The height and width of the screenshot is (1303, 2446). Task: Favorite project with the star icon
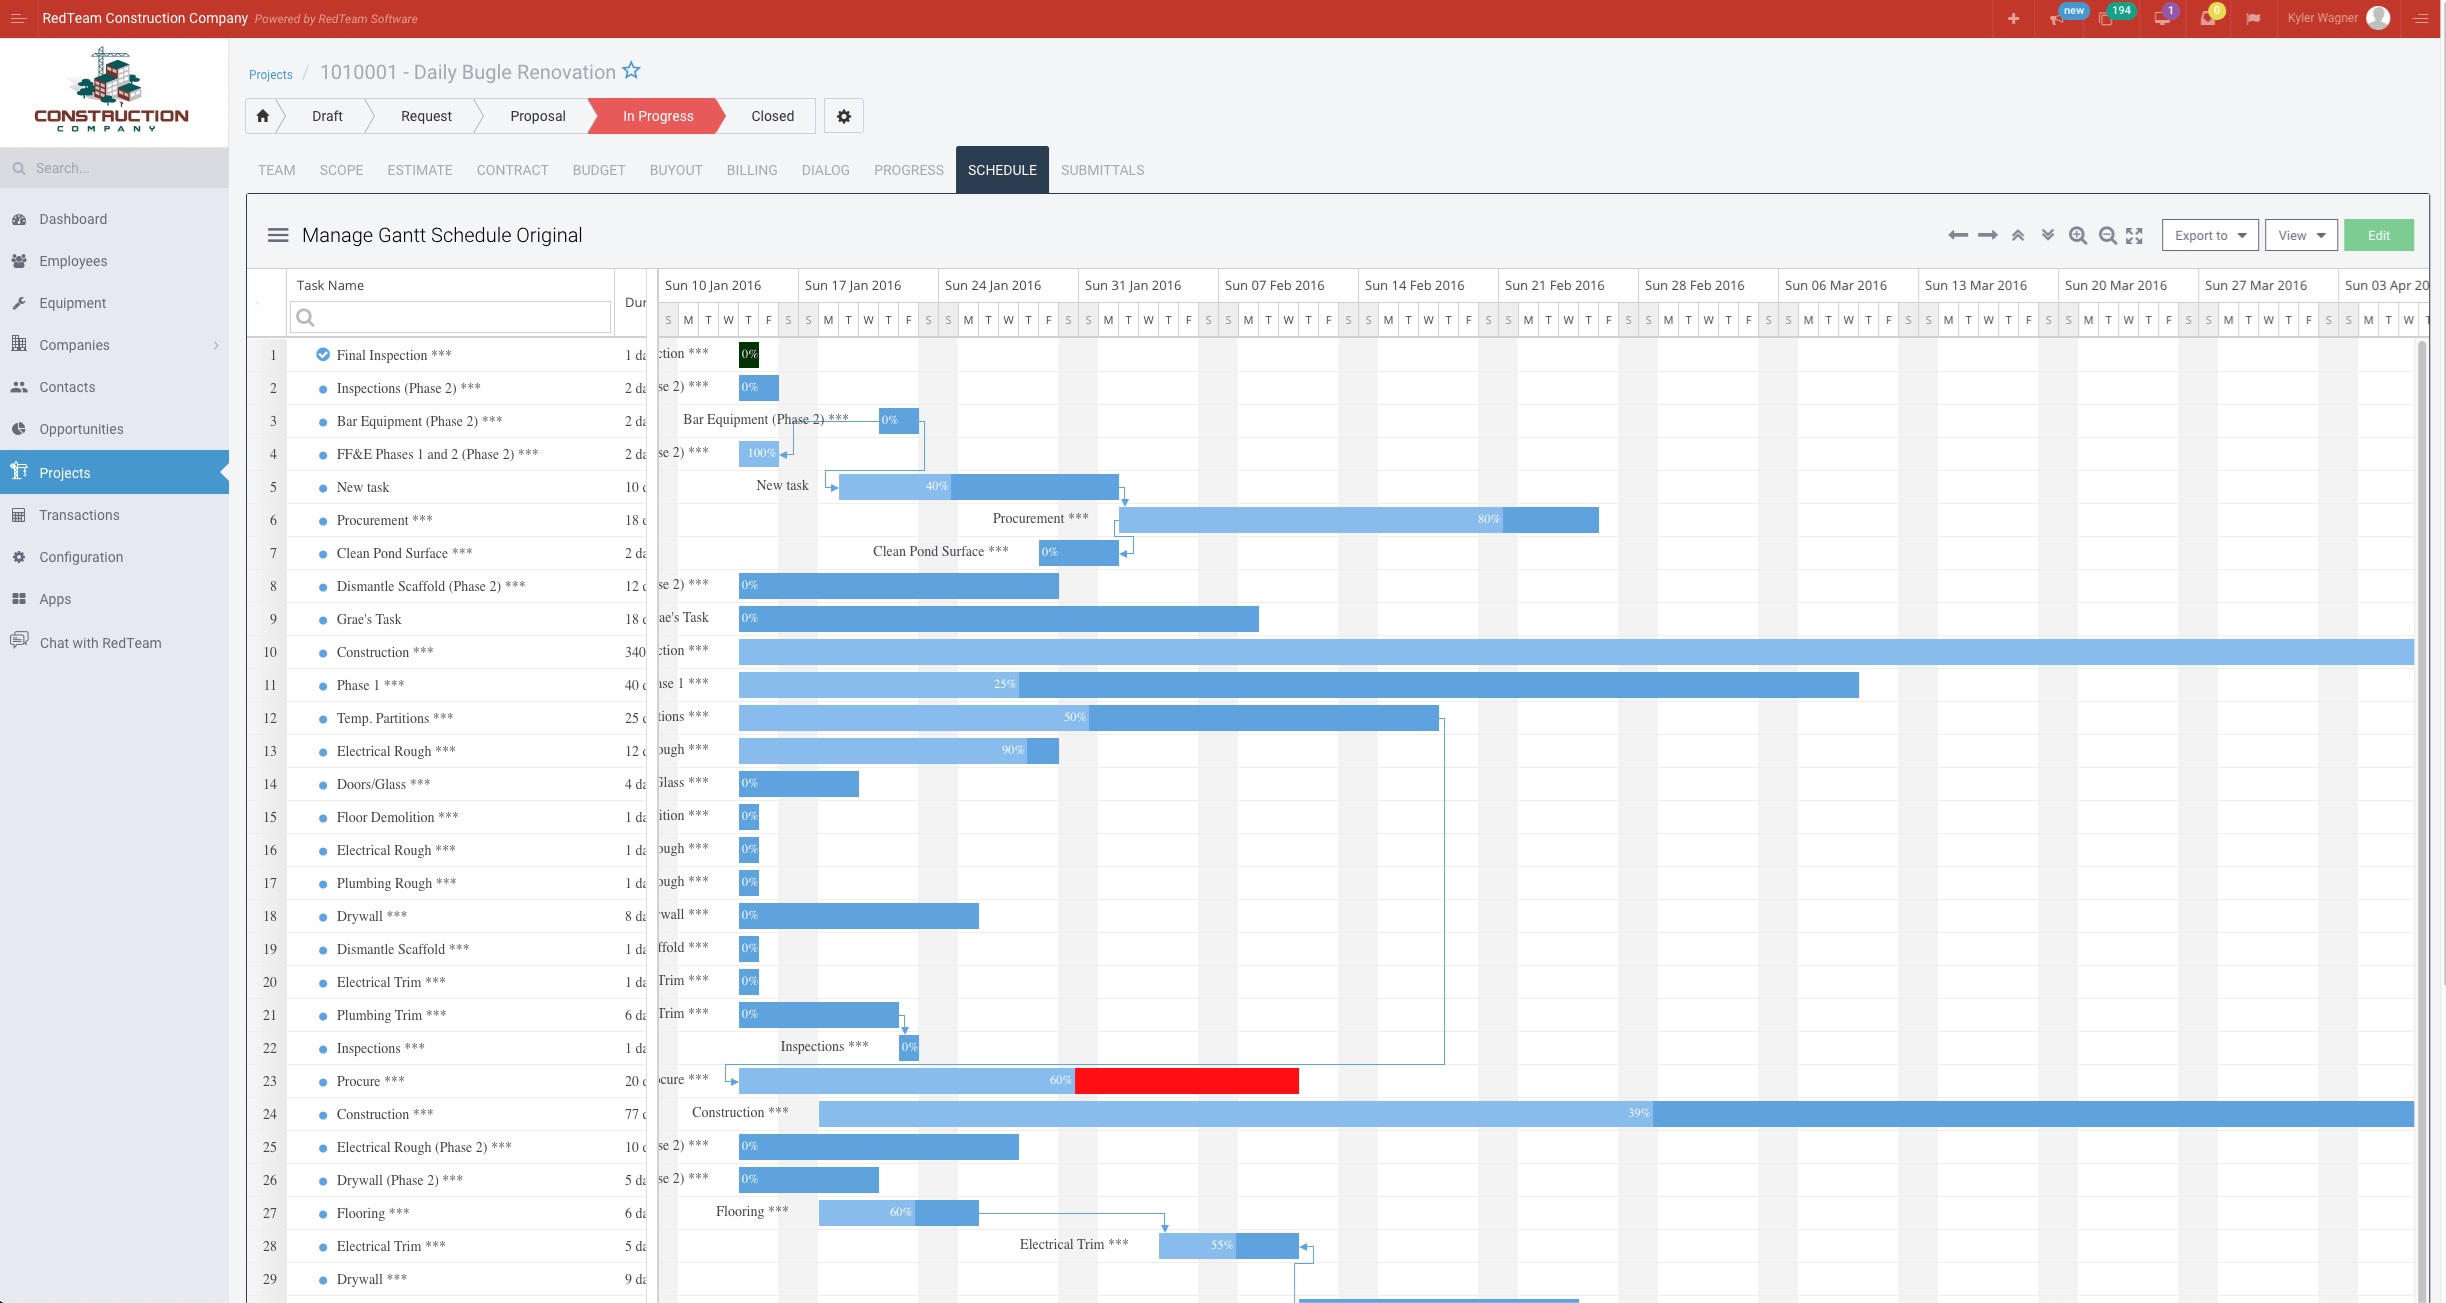click(x=631, y=71)
